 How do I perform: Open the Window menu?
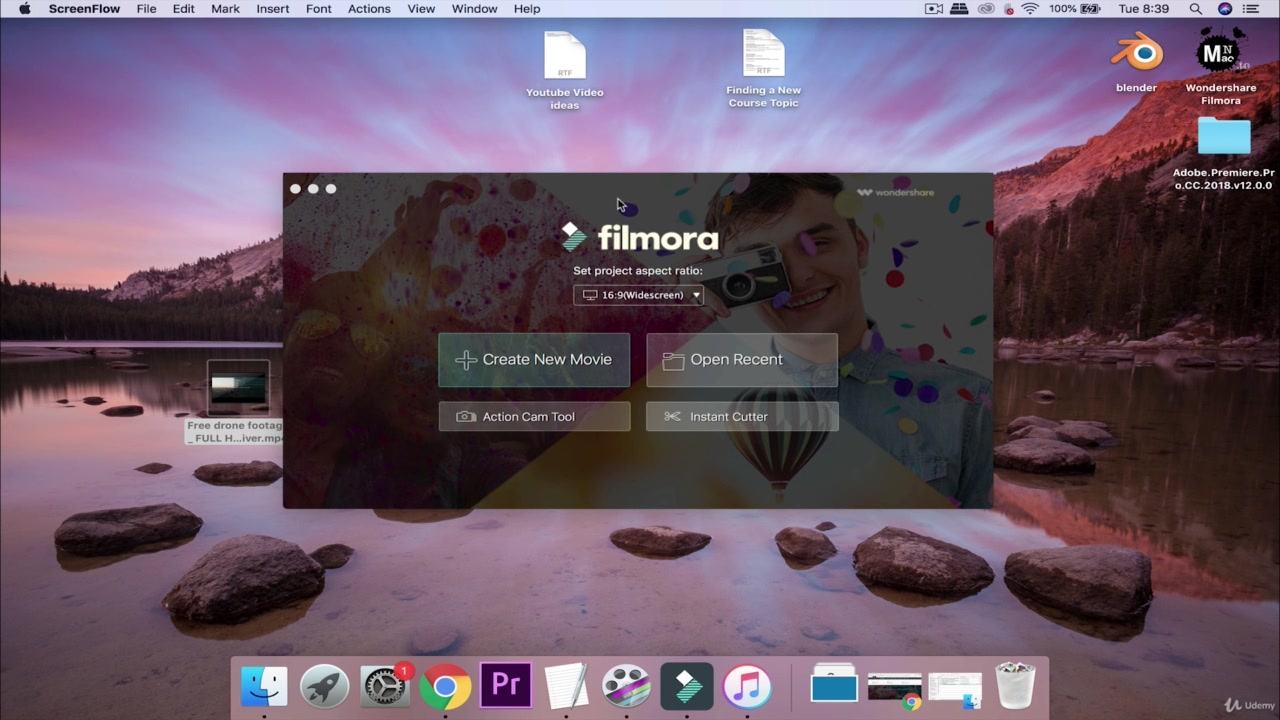coord(474,9)
